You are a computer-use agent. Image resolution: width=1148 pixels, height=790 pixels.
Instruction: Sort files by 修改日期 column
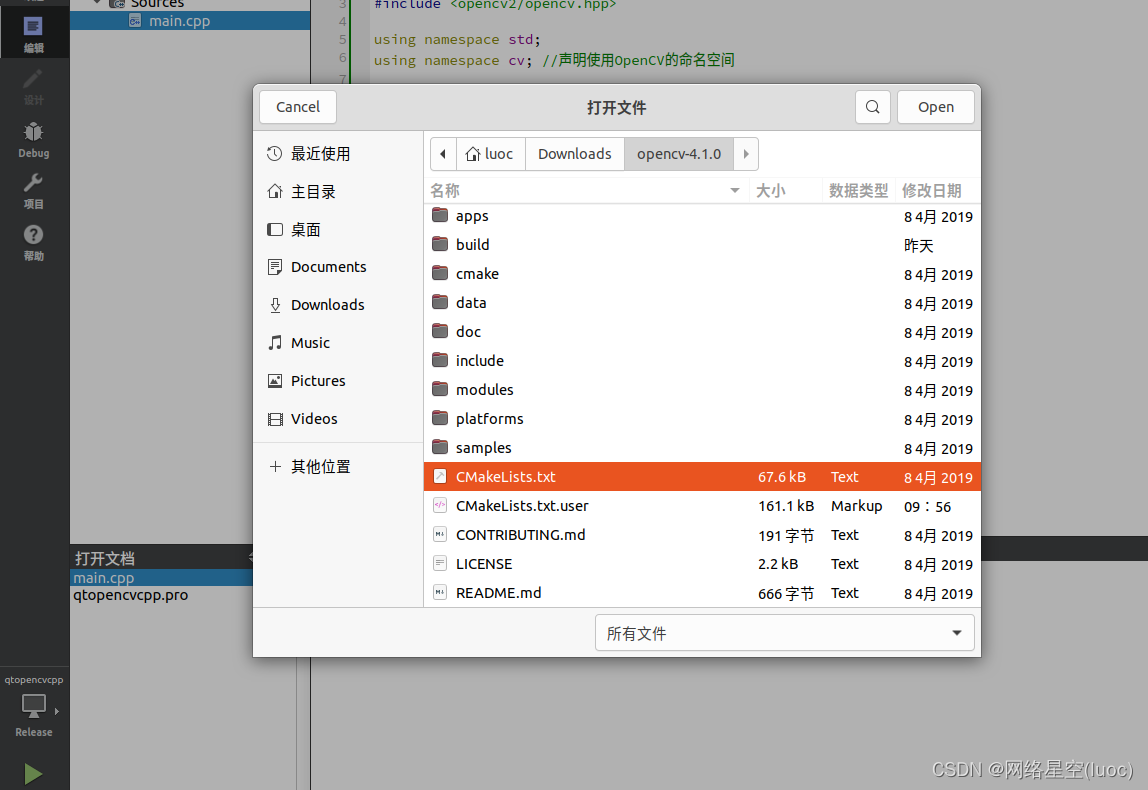[x=937, y=191]
